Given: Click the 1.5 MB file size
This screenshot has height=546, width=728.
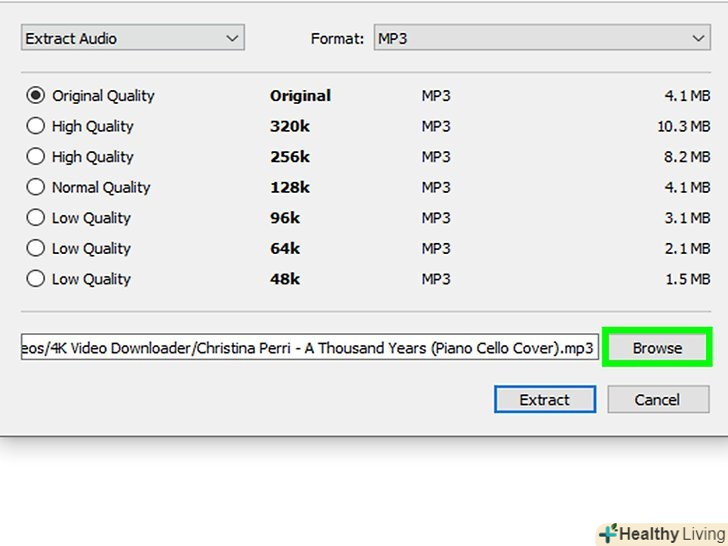Looking at the screenshot, I should click(688, 279).
